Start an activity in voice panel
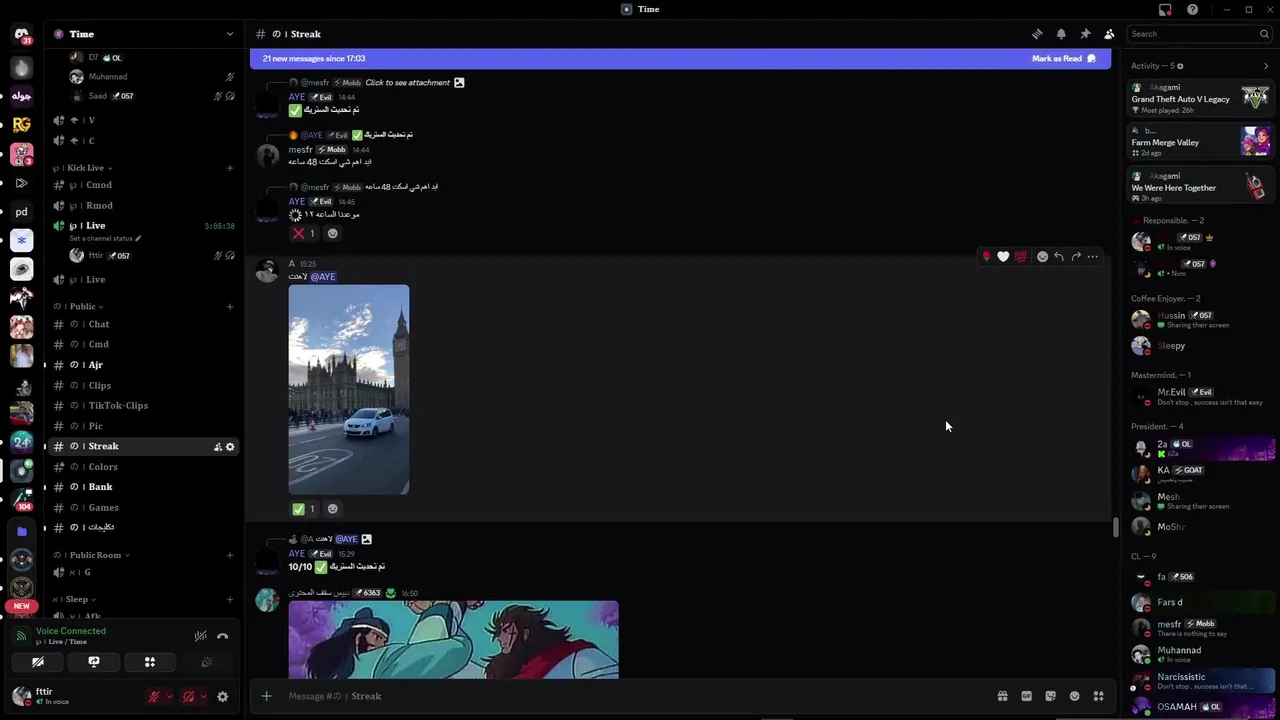1280x720 pixels. tap(150, 662)
